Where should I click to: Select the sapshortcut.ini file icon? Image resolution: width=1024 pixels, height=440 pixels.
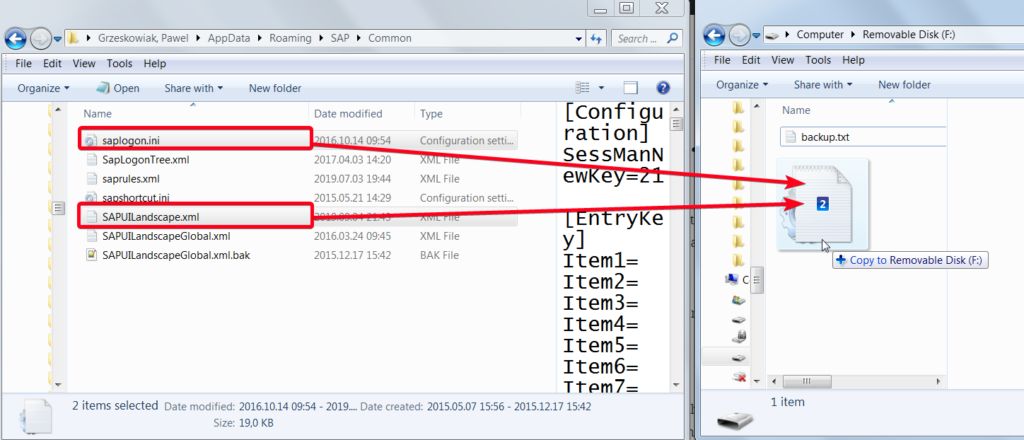[91, 197]
